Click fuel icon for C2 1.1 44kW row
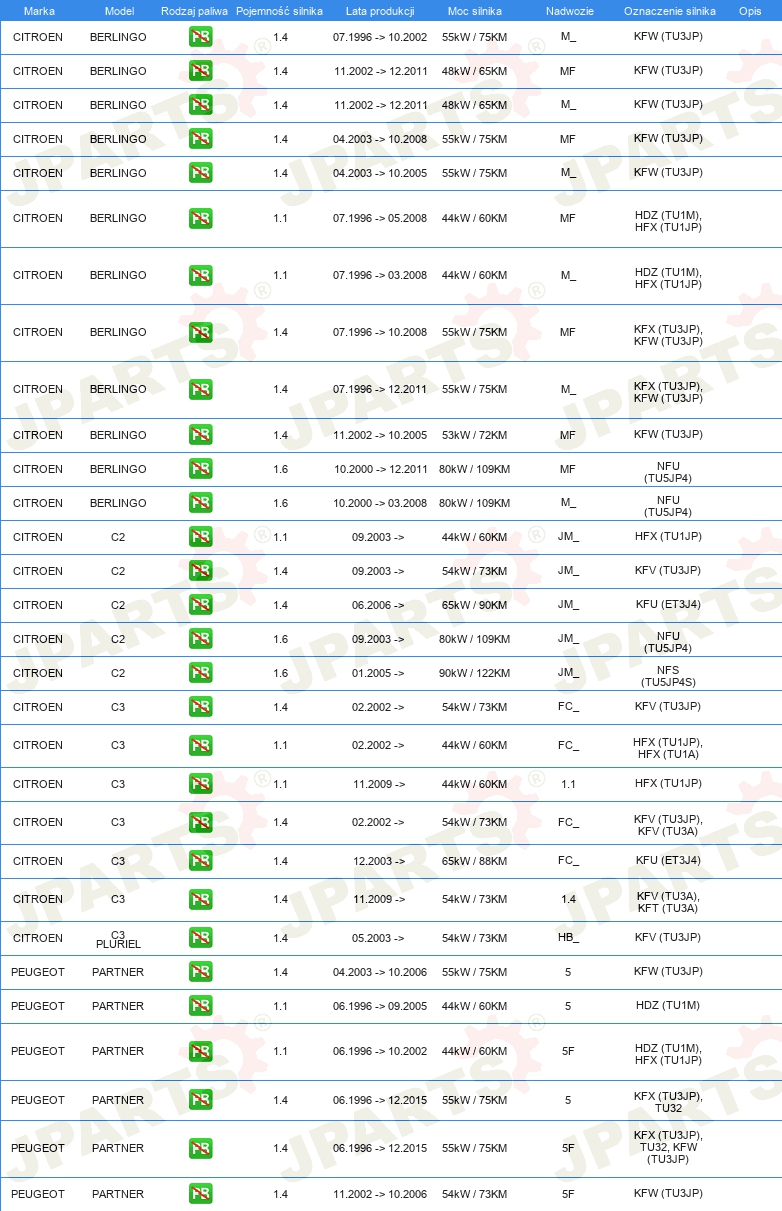The image size is (782, 1211). 200,537
